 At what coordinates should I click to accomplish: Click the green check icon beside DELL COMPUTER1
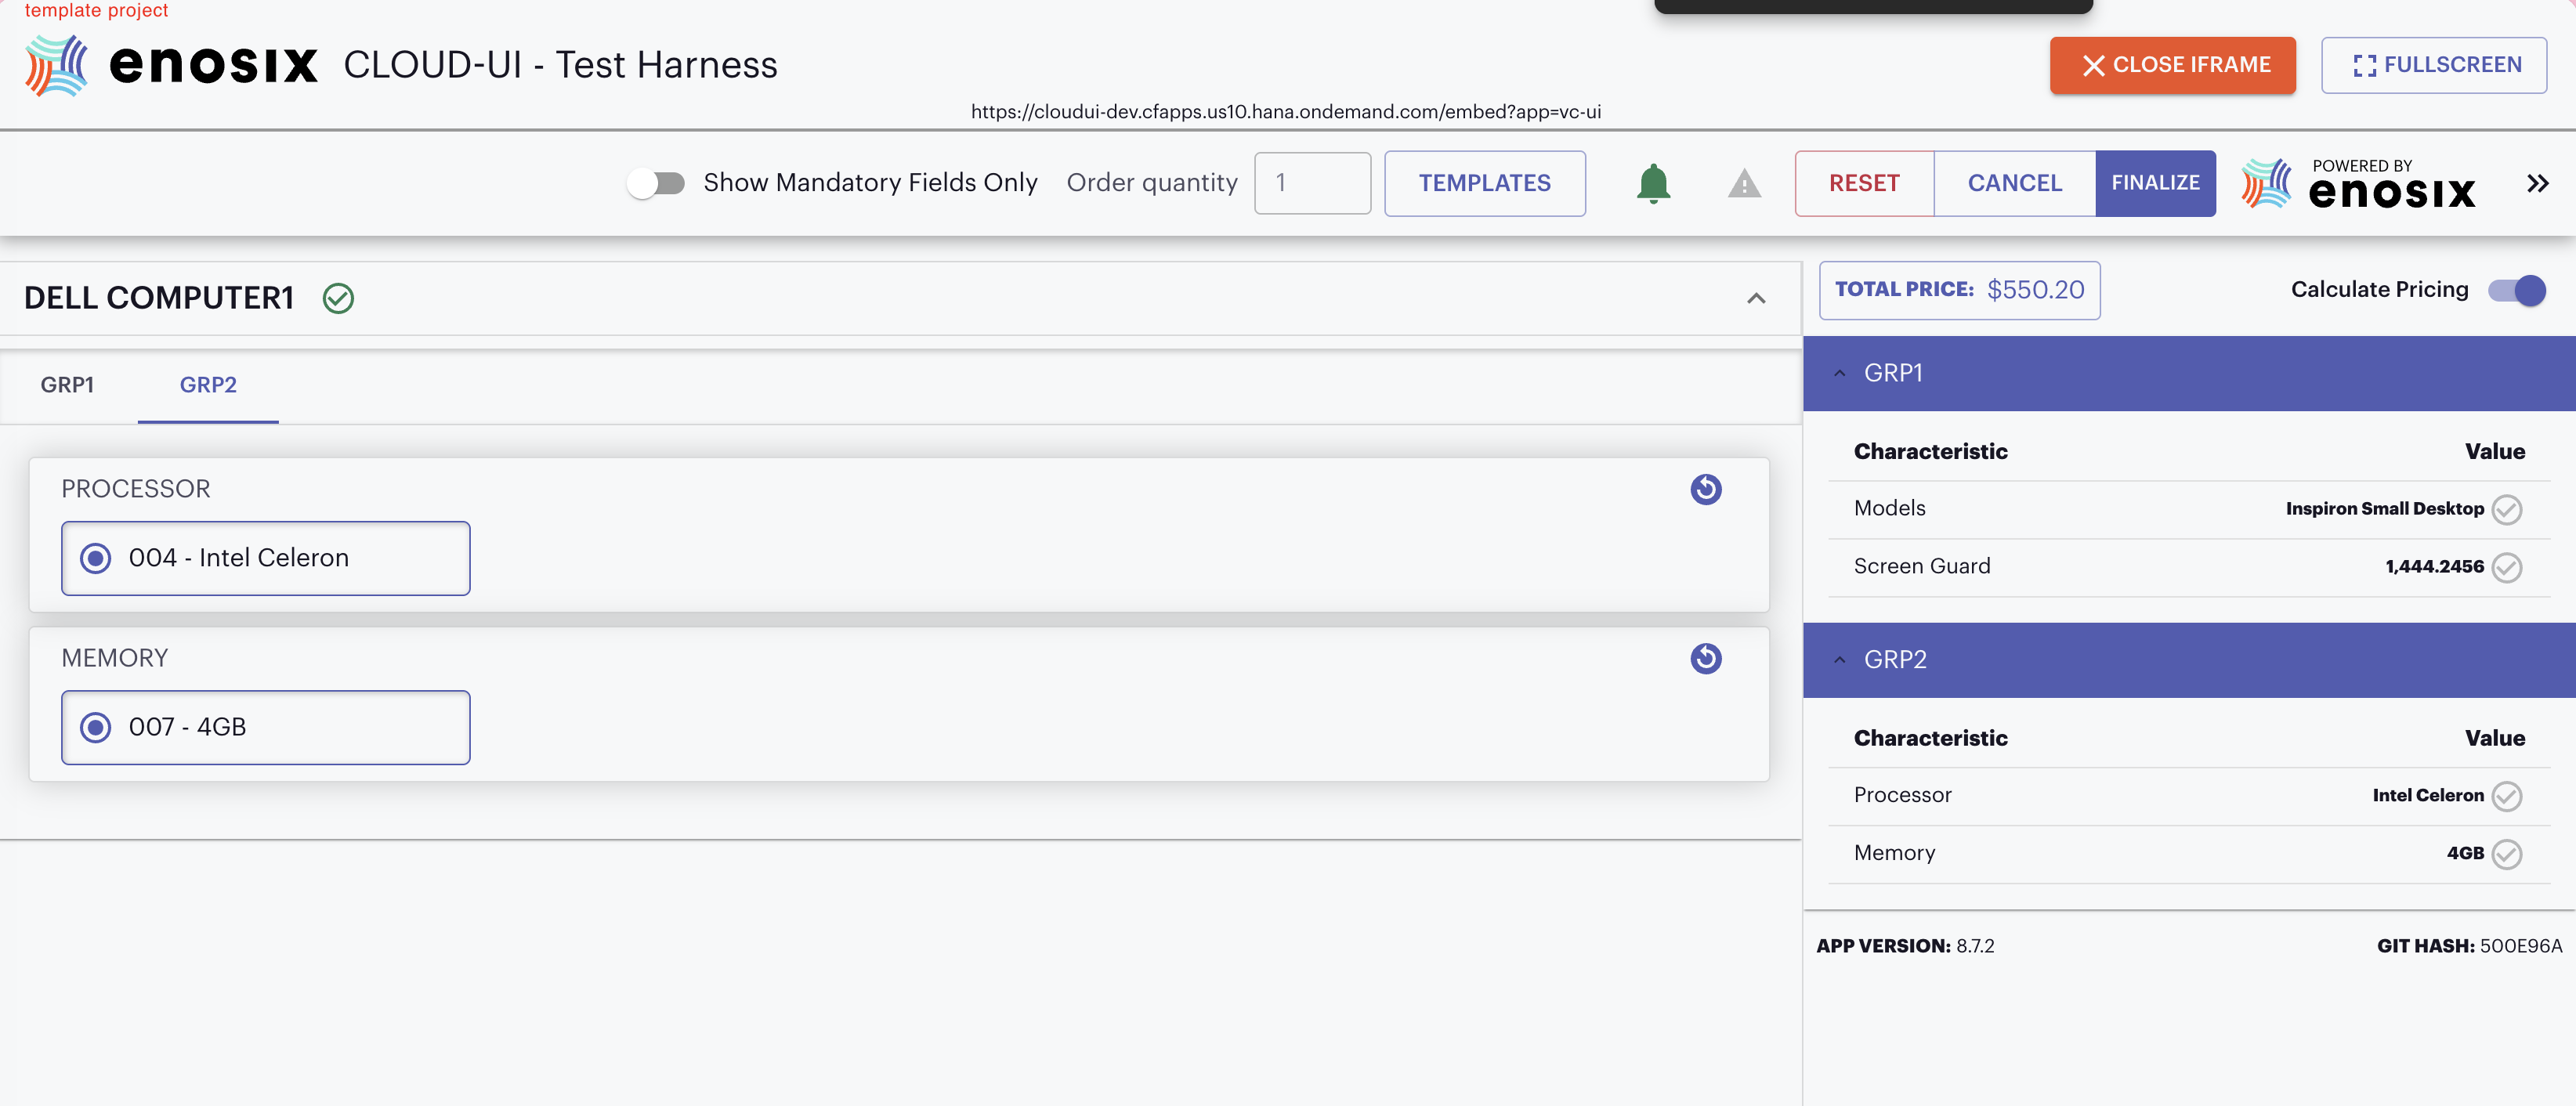click(338, 298)
